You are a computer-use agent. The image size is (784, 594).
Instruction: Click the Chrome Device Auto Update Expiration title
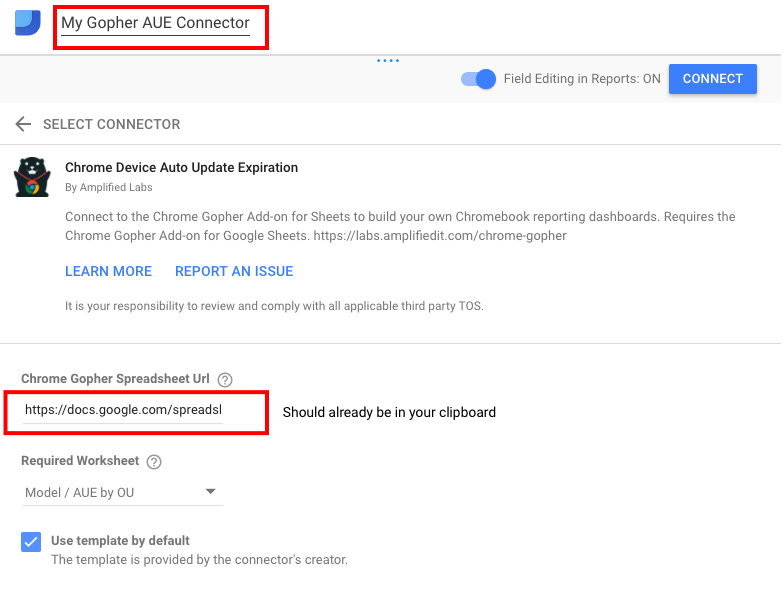tap(181, 168)
